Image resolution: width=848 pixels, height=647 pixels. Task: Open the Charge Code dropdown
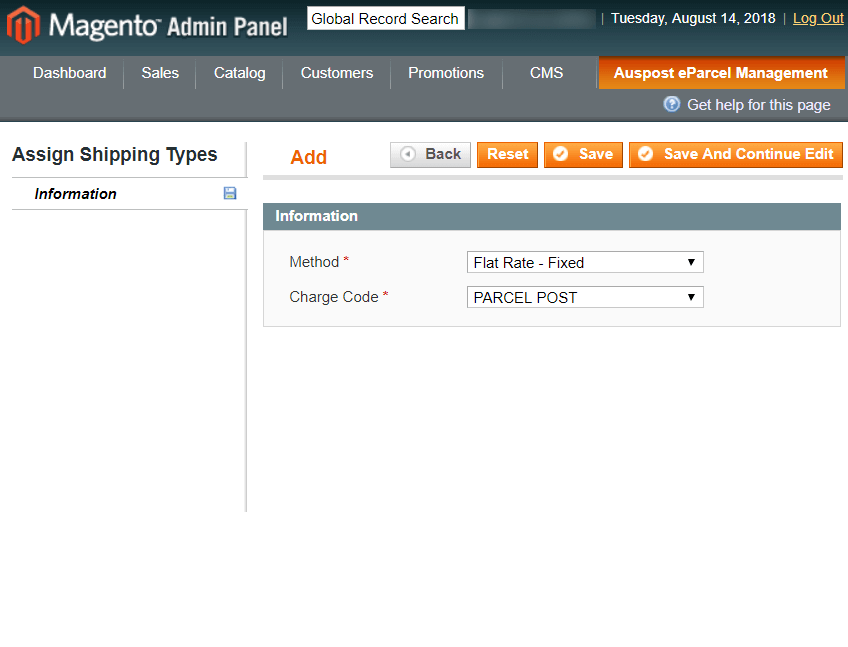click(x=585, y=297)
